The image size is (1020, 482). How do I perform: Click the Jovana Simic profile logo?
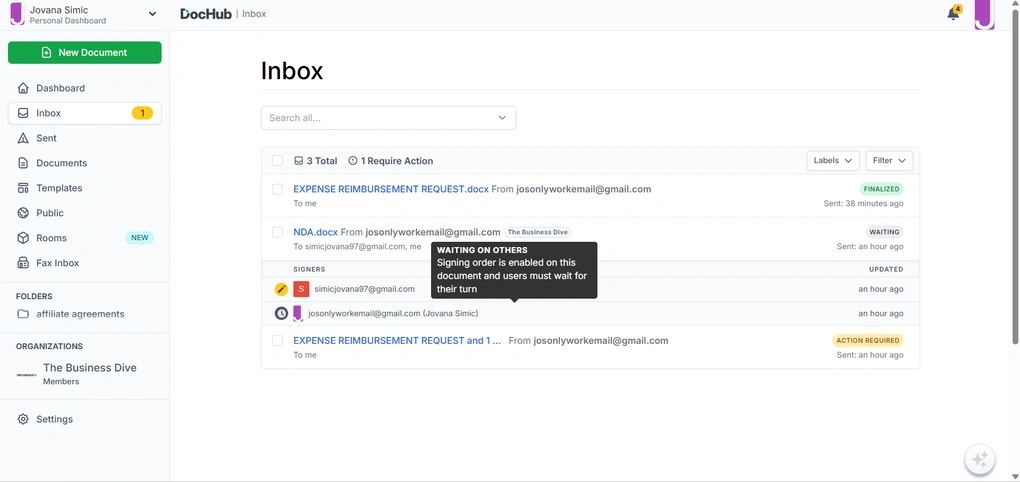click(x=17, y=14)
